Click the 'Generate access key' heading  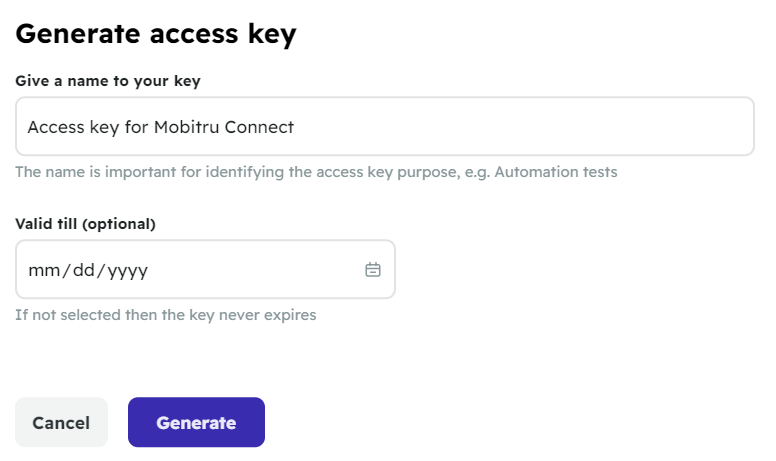point(156,34)
